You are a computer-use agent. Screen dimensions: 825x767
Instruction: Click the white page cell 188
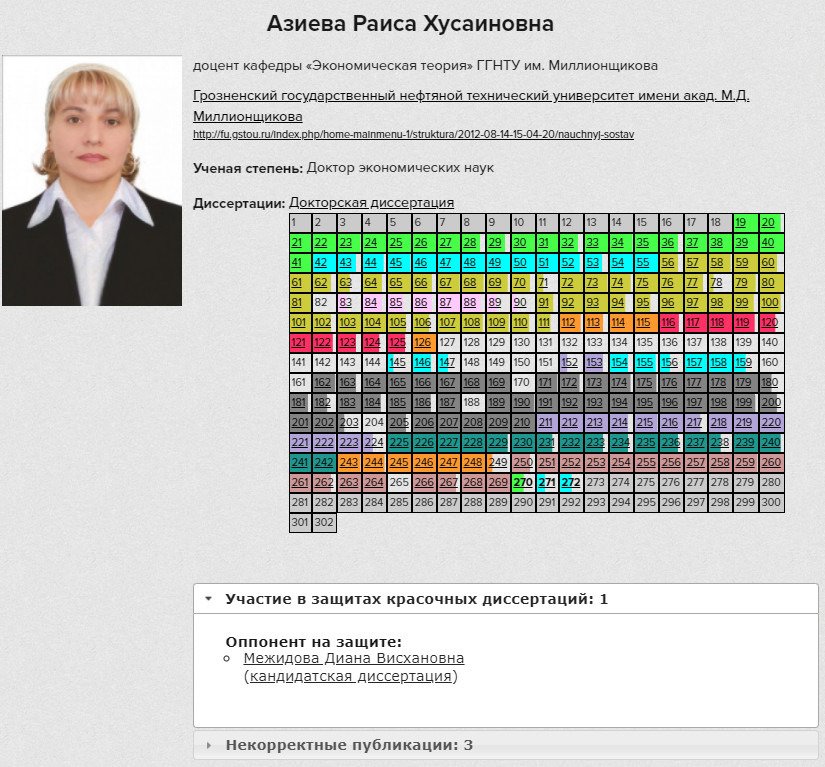[473, 402]
